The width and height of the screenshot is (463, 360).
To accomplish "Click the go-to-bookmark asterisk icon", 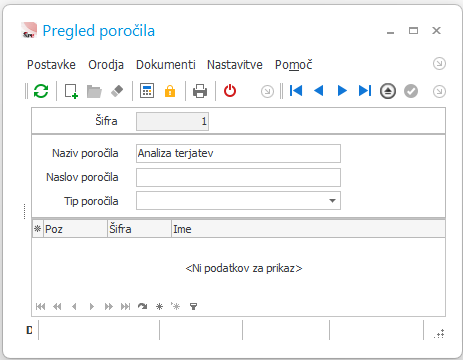I will [176, 306].
